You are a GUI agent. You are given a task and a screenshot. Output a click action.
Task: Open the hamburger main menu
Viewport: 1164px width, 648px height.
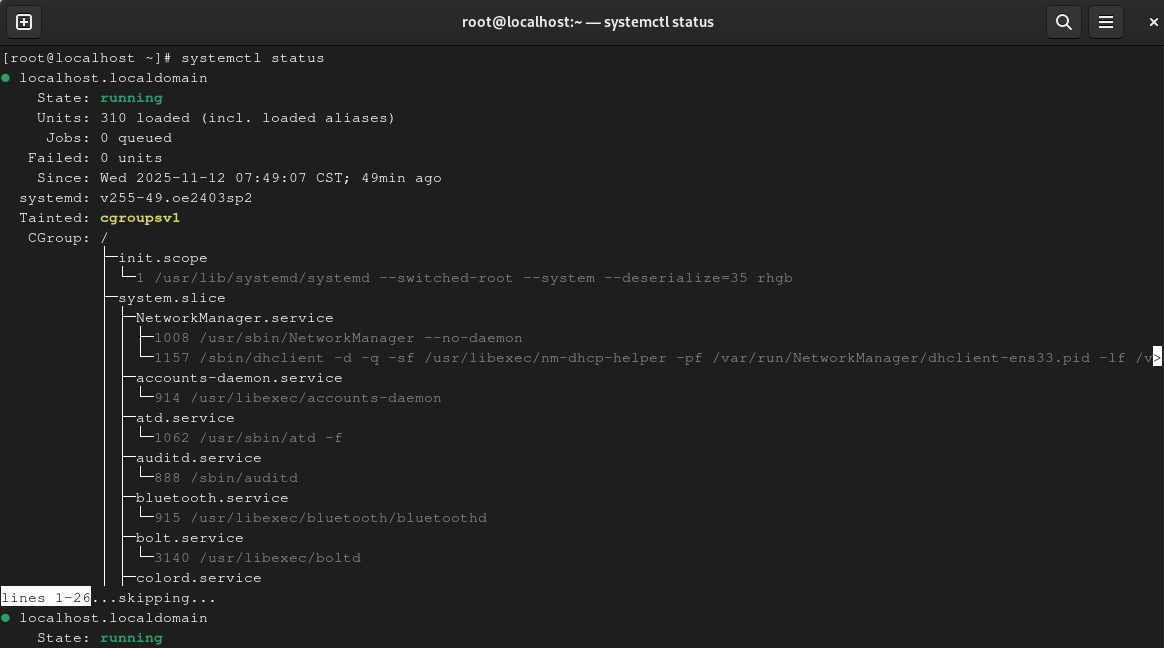(x=1105, y=22)
